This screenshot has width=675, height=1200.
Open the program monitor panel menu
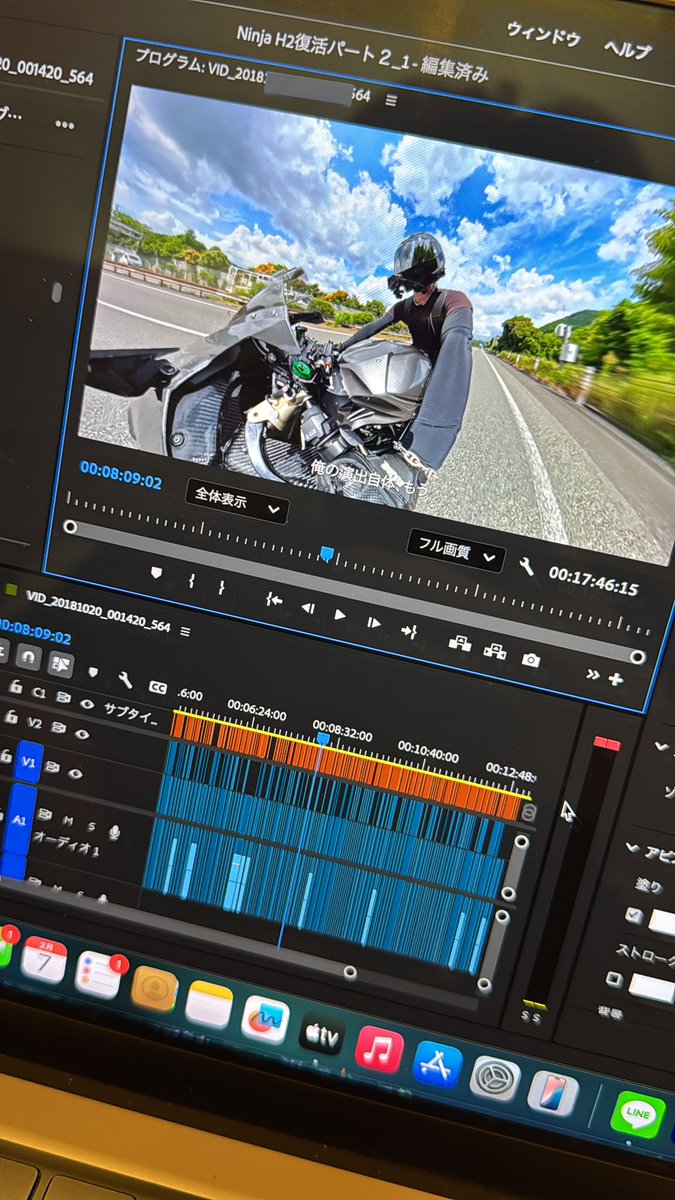[x=391, y=100]
